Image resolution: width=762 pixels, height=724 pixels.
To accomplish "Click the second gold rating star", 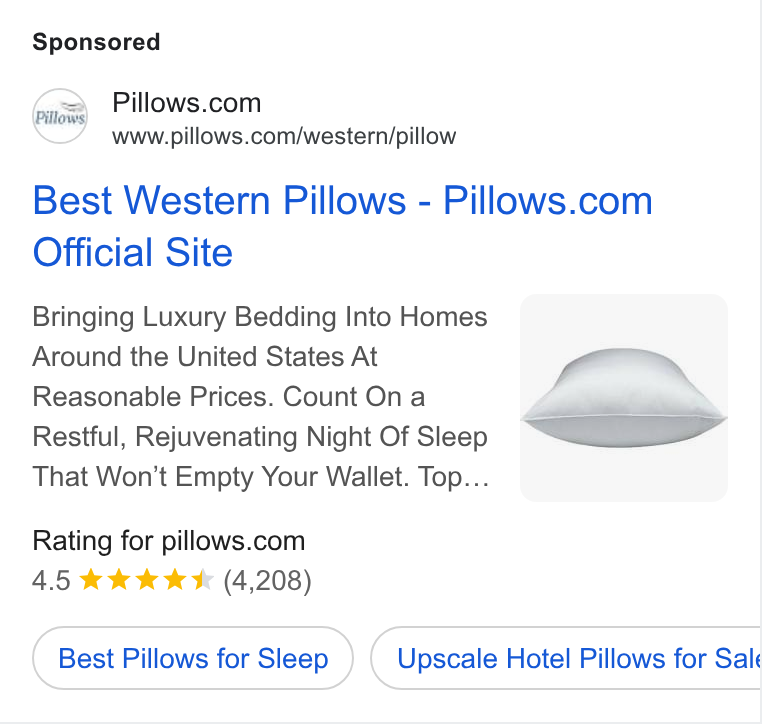I will point(119,580).
